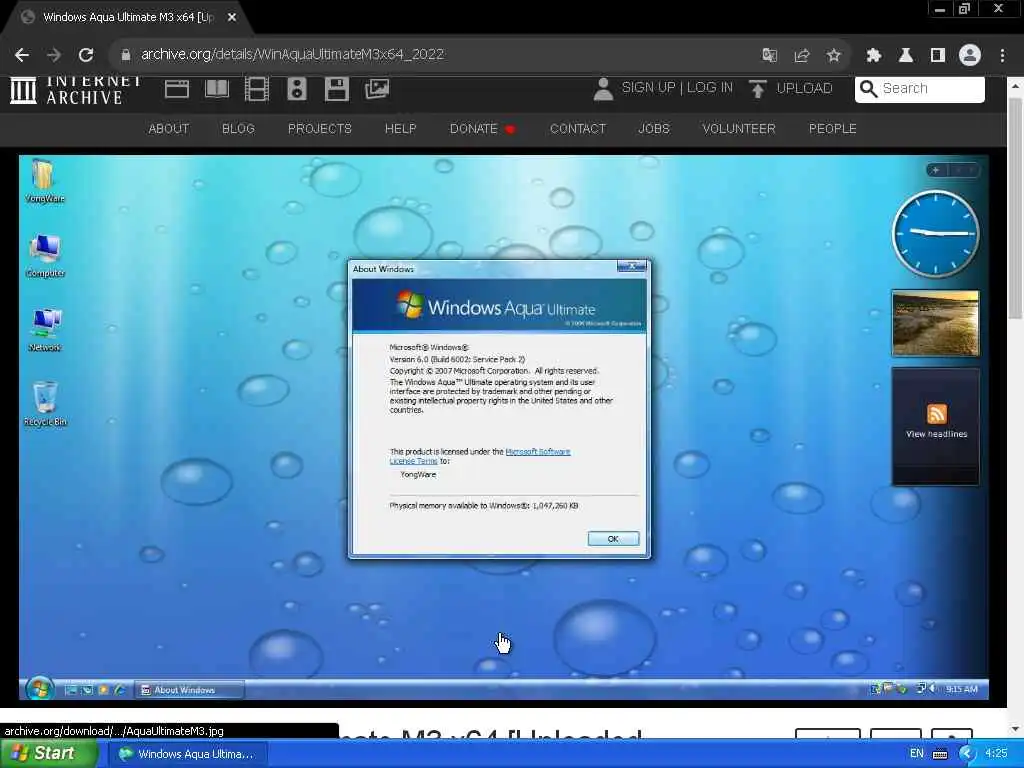Open the BLOG menu item
The width and height of the screenshot is (1024, 768).
[x=238, y=129]
